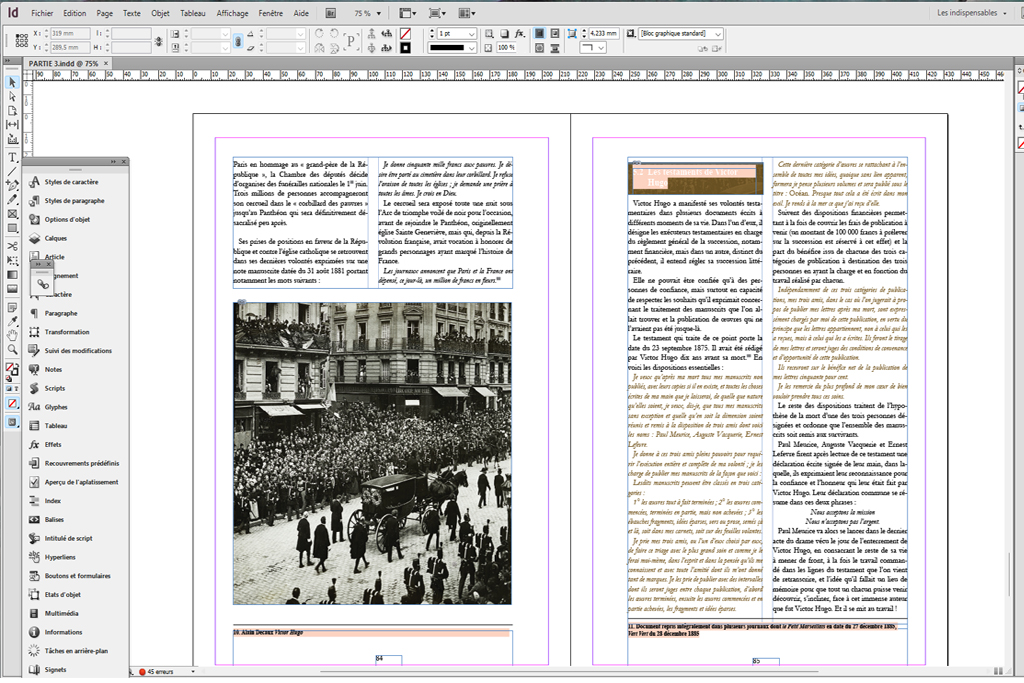This screenshot has height=683, width=1024.
Task: Open the Styles de paragraphe panel
Action: 74,200
